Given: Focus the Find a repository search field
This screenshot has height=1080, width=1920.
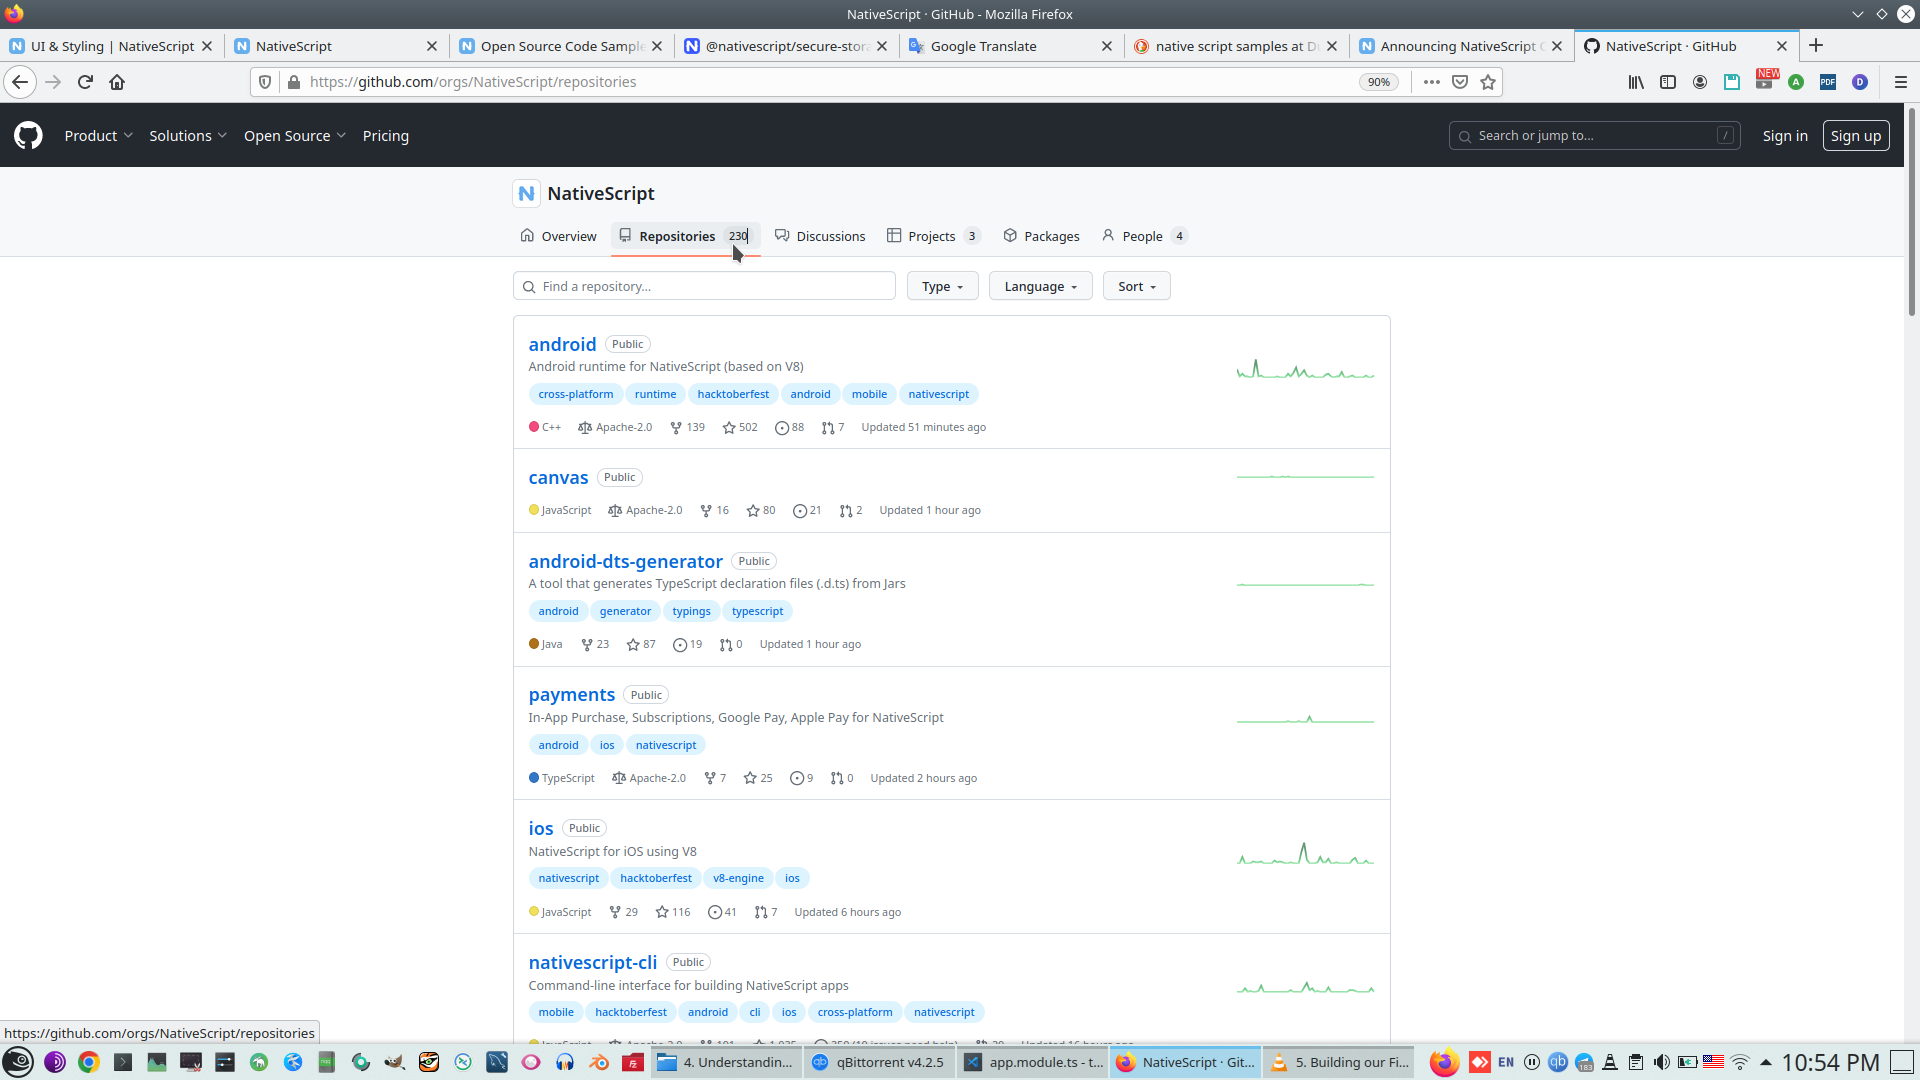Looking at the screenshot, I should 704,286.
